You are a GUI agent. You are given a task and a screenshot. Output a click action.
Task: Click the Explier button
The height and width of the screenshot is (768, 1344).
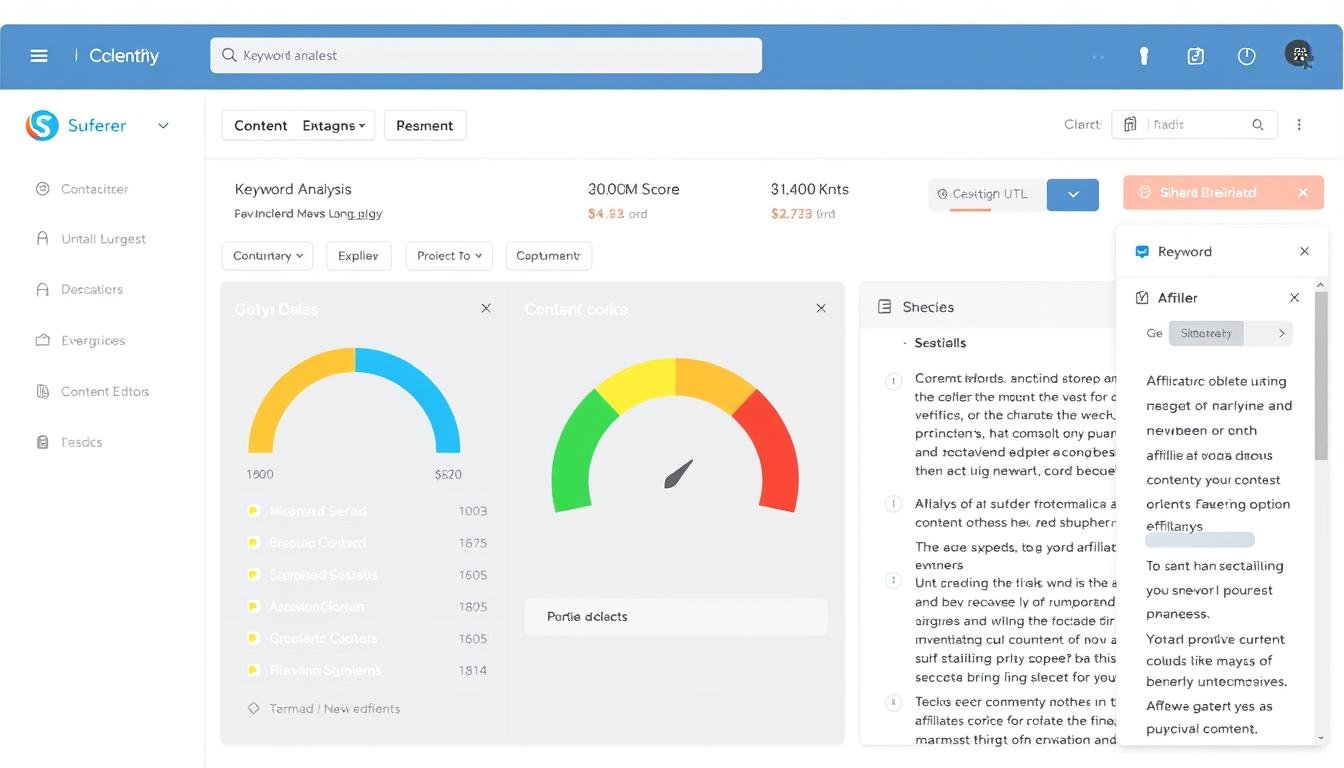[358, 255]
